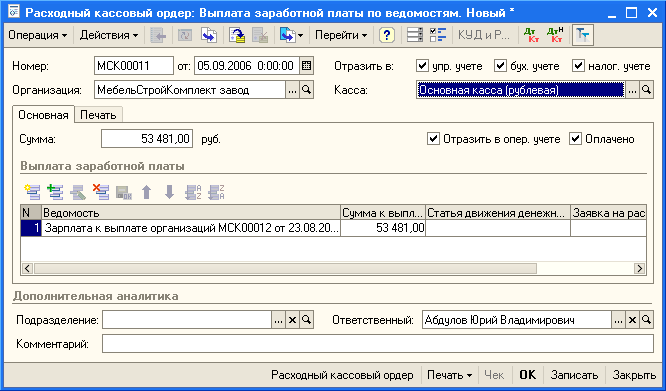Click the document structure list icon
Viewport: 666px width, 391px height.
point(415,36)
